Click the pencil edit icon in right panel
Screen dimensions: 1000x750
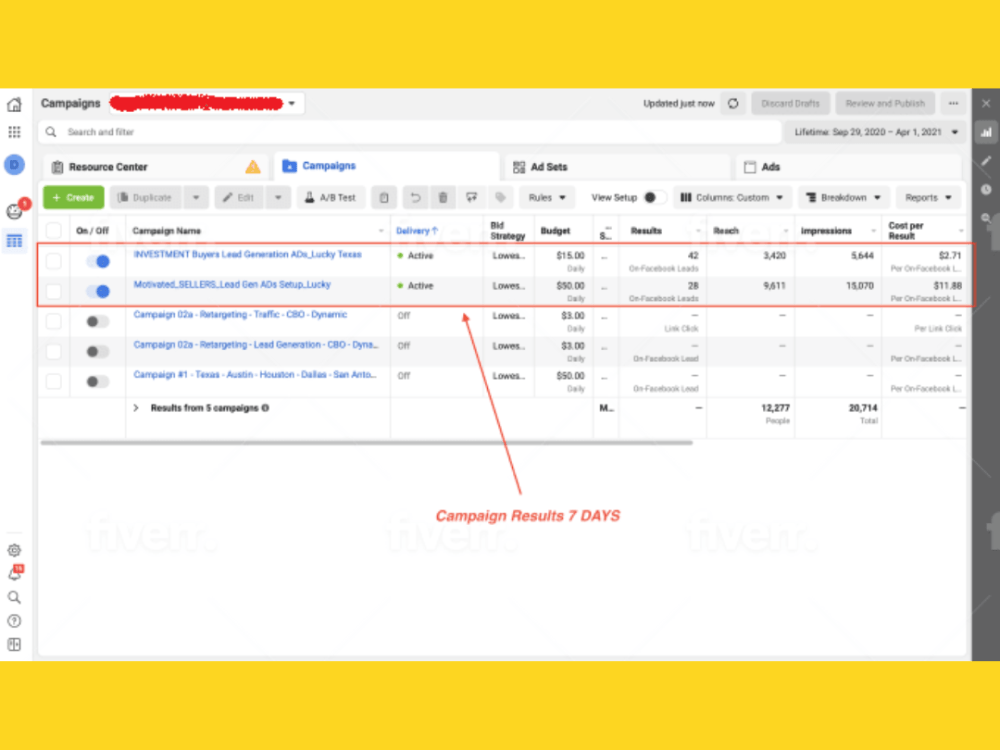coord(986,161)
